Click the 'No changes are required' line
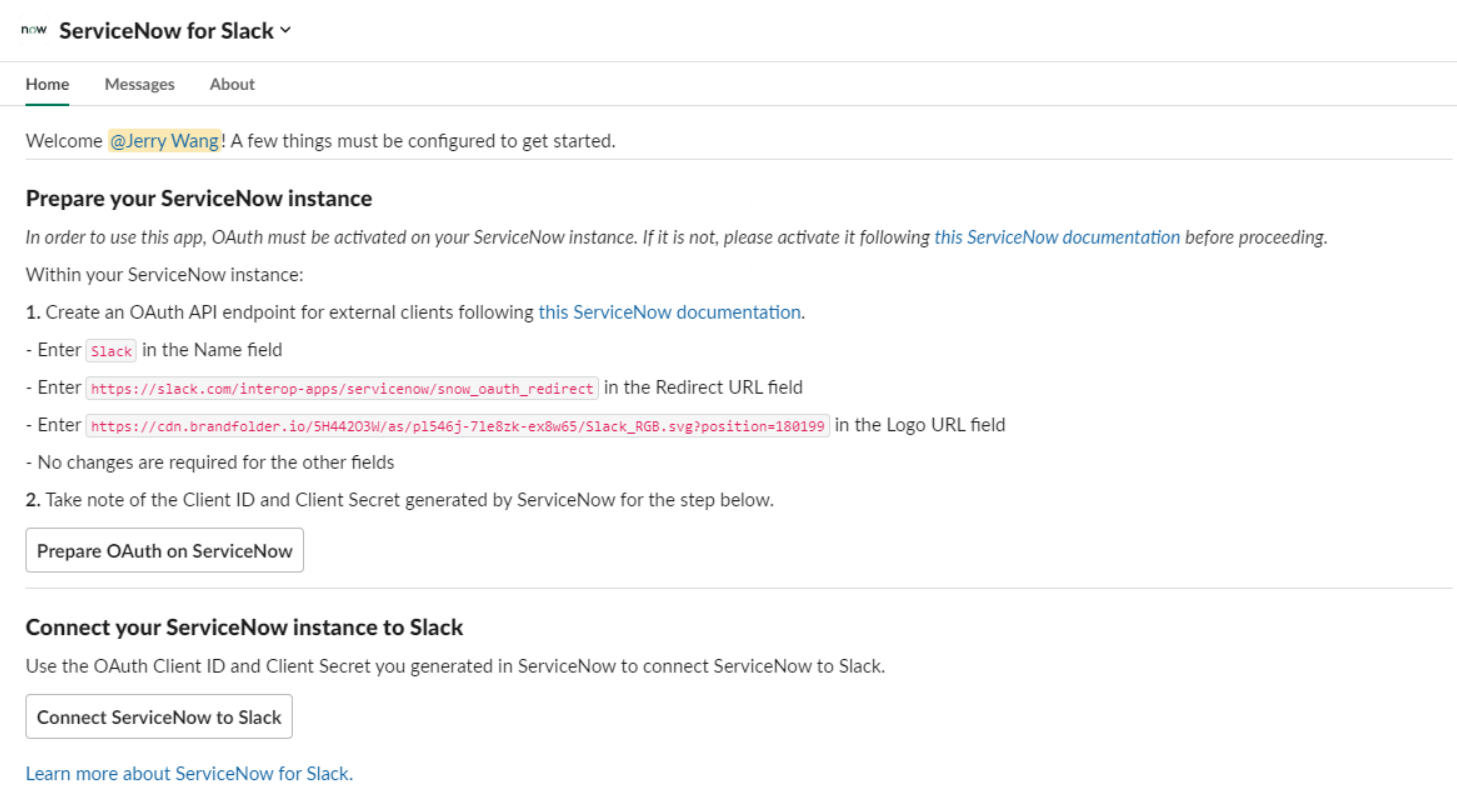The image size is (1457, 799). [x=210, y=462]
